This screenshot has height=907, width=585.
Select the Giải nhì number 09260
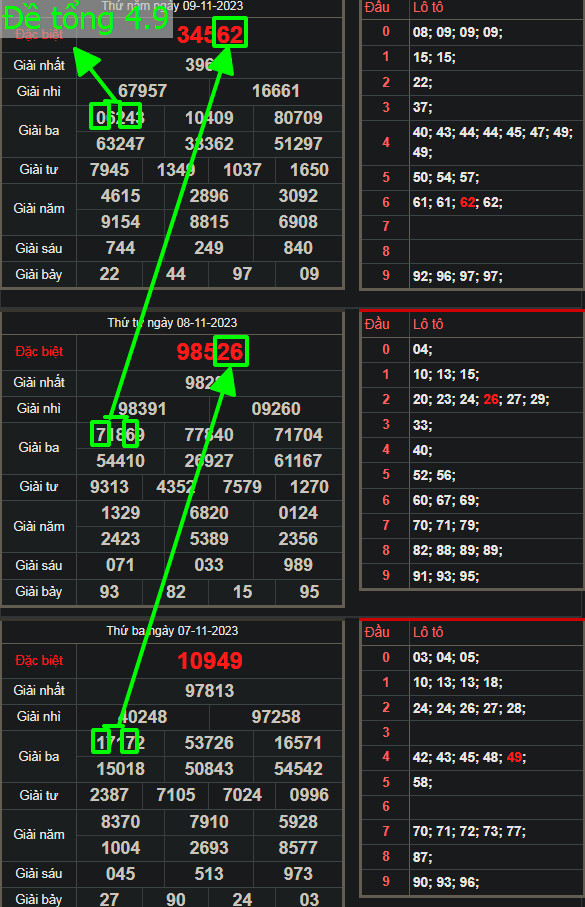point(276,409)
